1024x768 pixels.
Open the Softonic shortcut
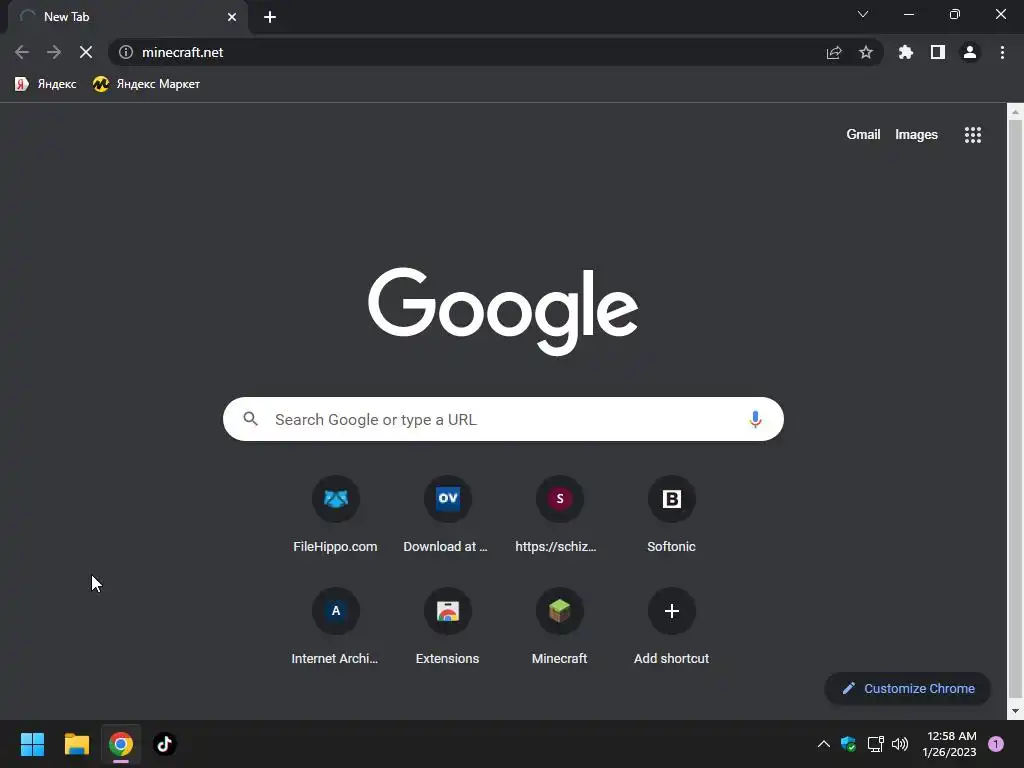click(671, 515)
